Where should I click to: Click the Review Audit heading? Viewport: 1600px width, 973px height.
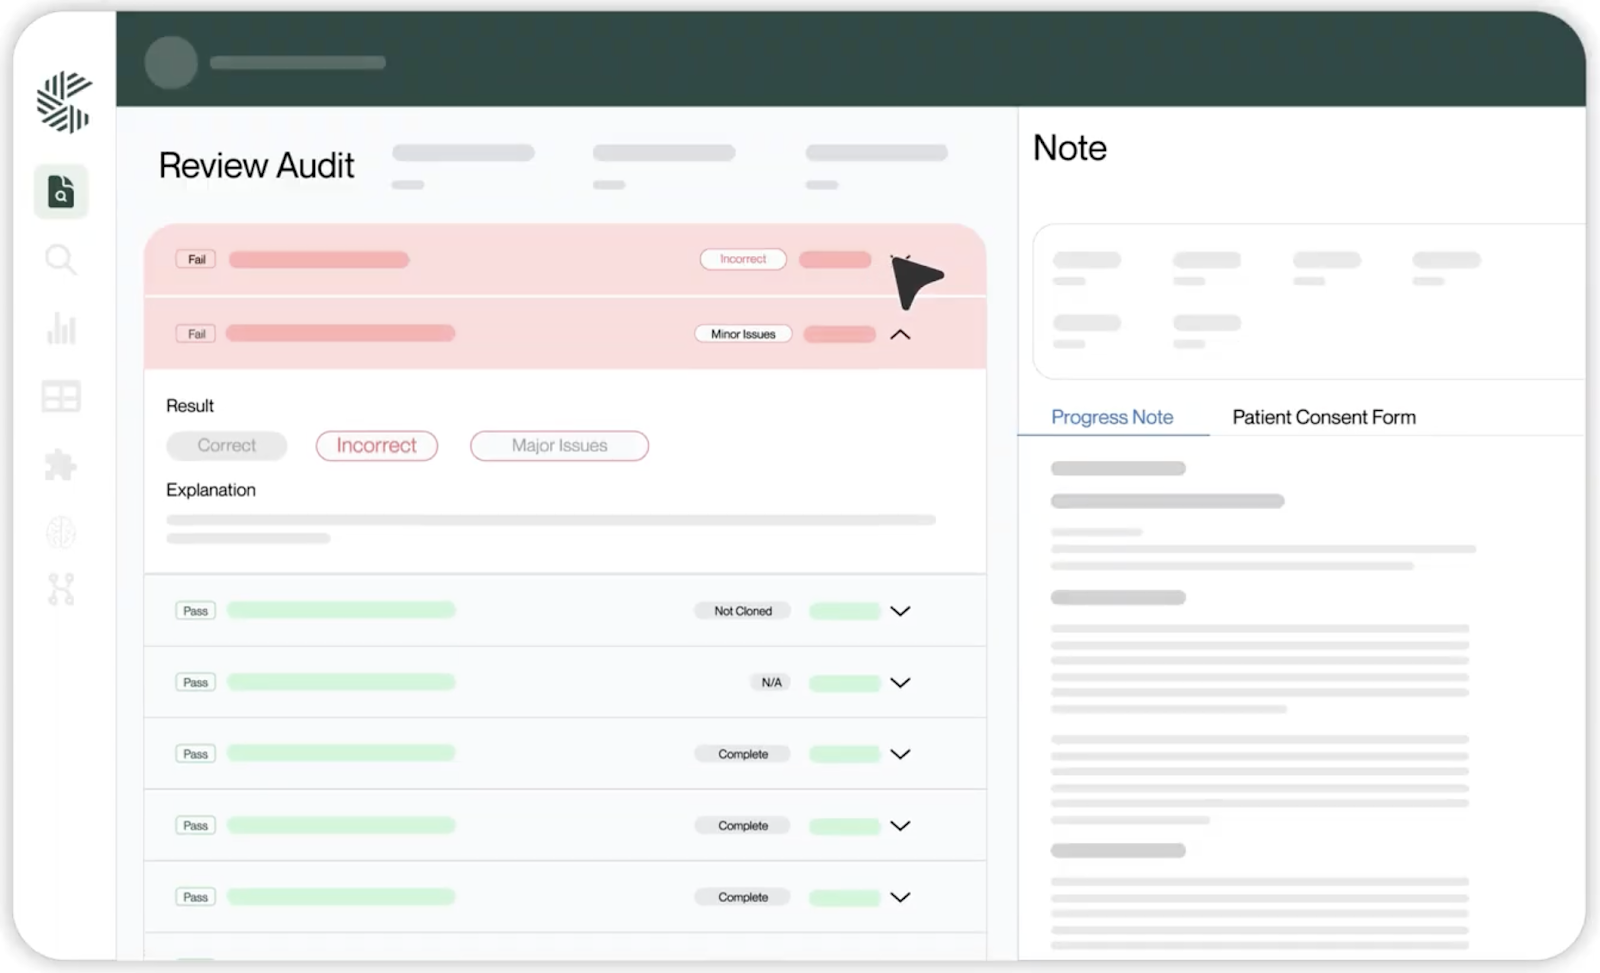tap(256, 166)
